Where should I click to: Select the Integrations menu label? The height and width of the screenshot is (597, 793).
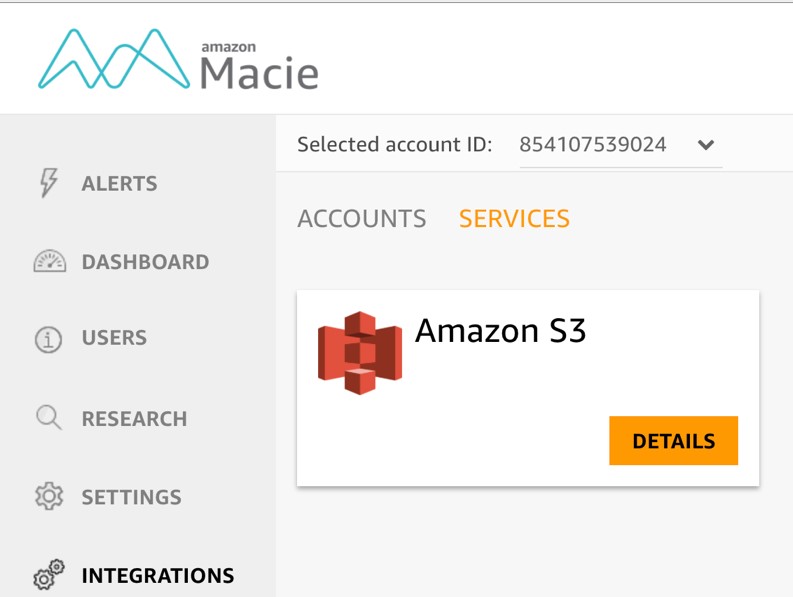pos(158,575)
